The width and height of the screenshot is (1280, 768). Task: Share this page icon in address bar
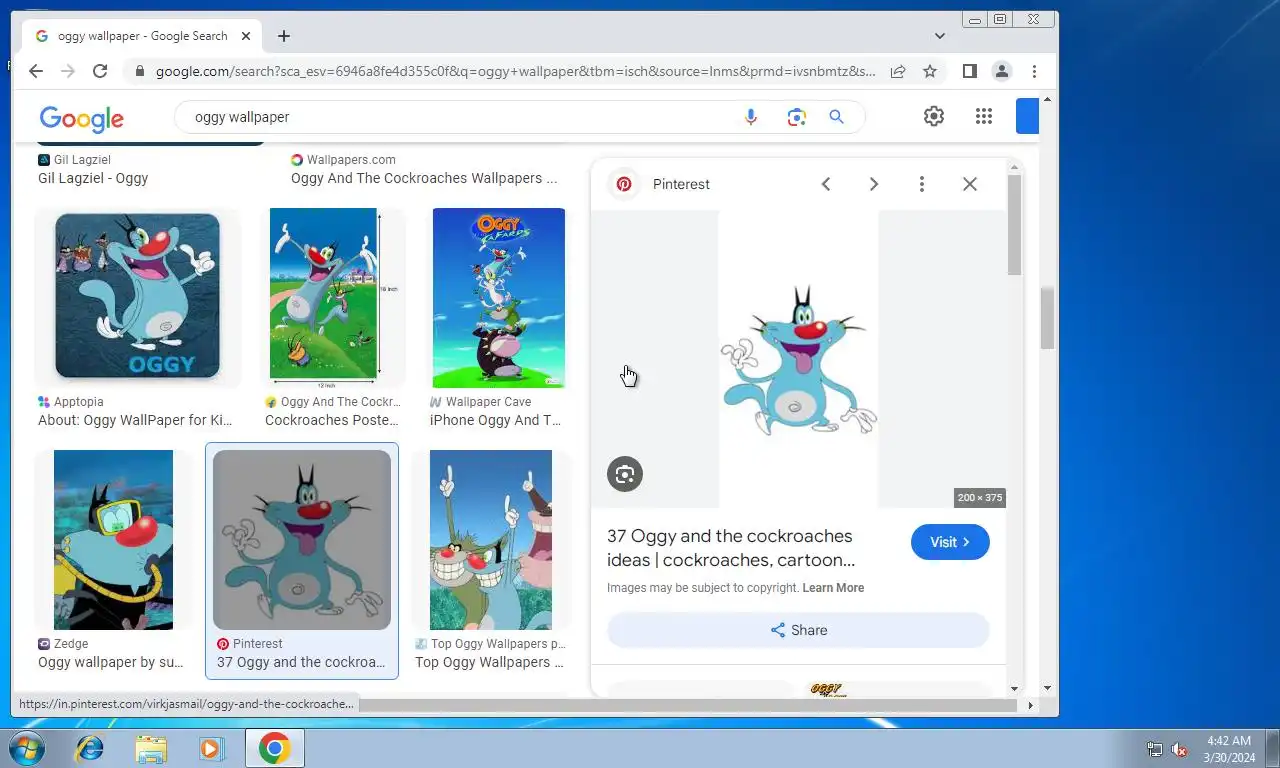[898, 71]
